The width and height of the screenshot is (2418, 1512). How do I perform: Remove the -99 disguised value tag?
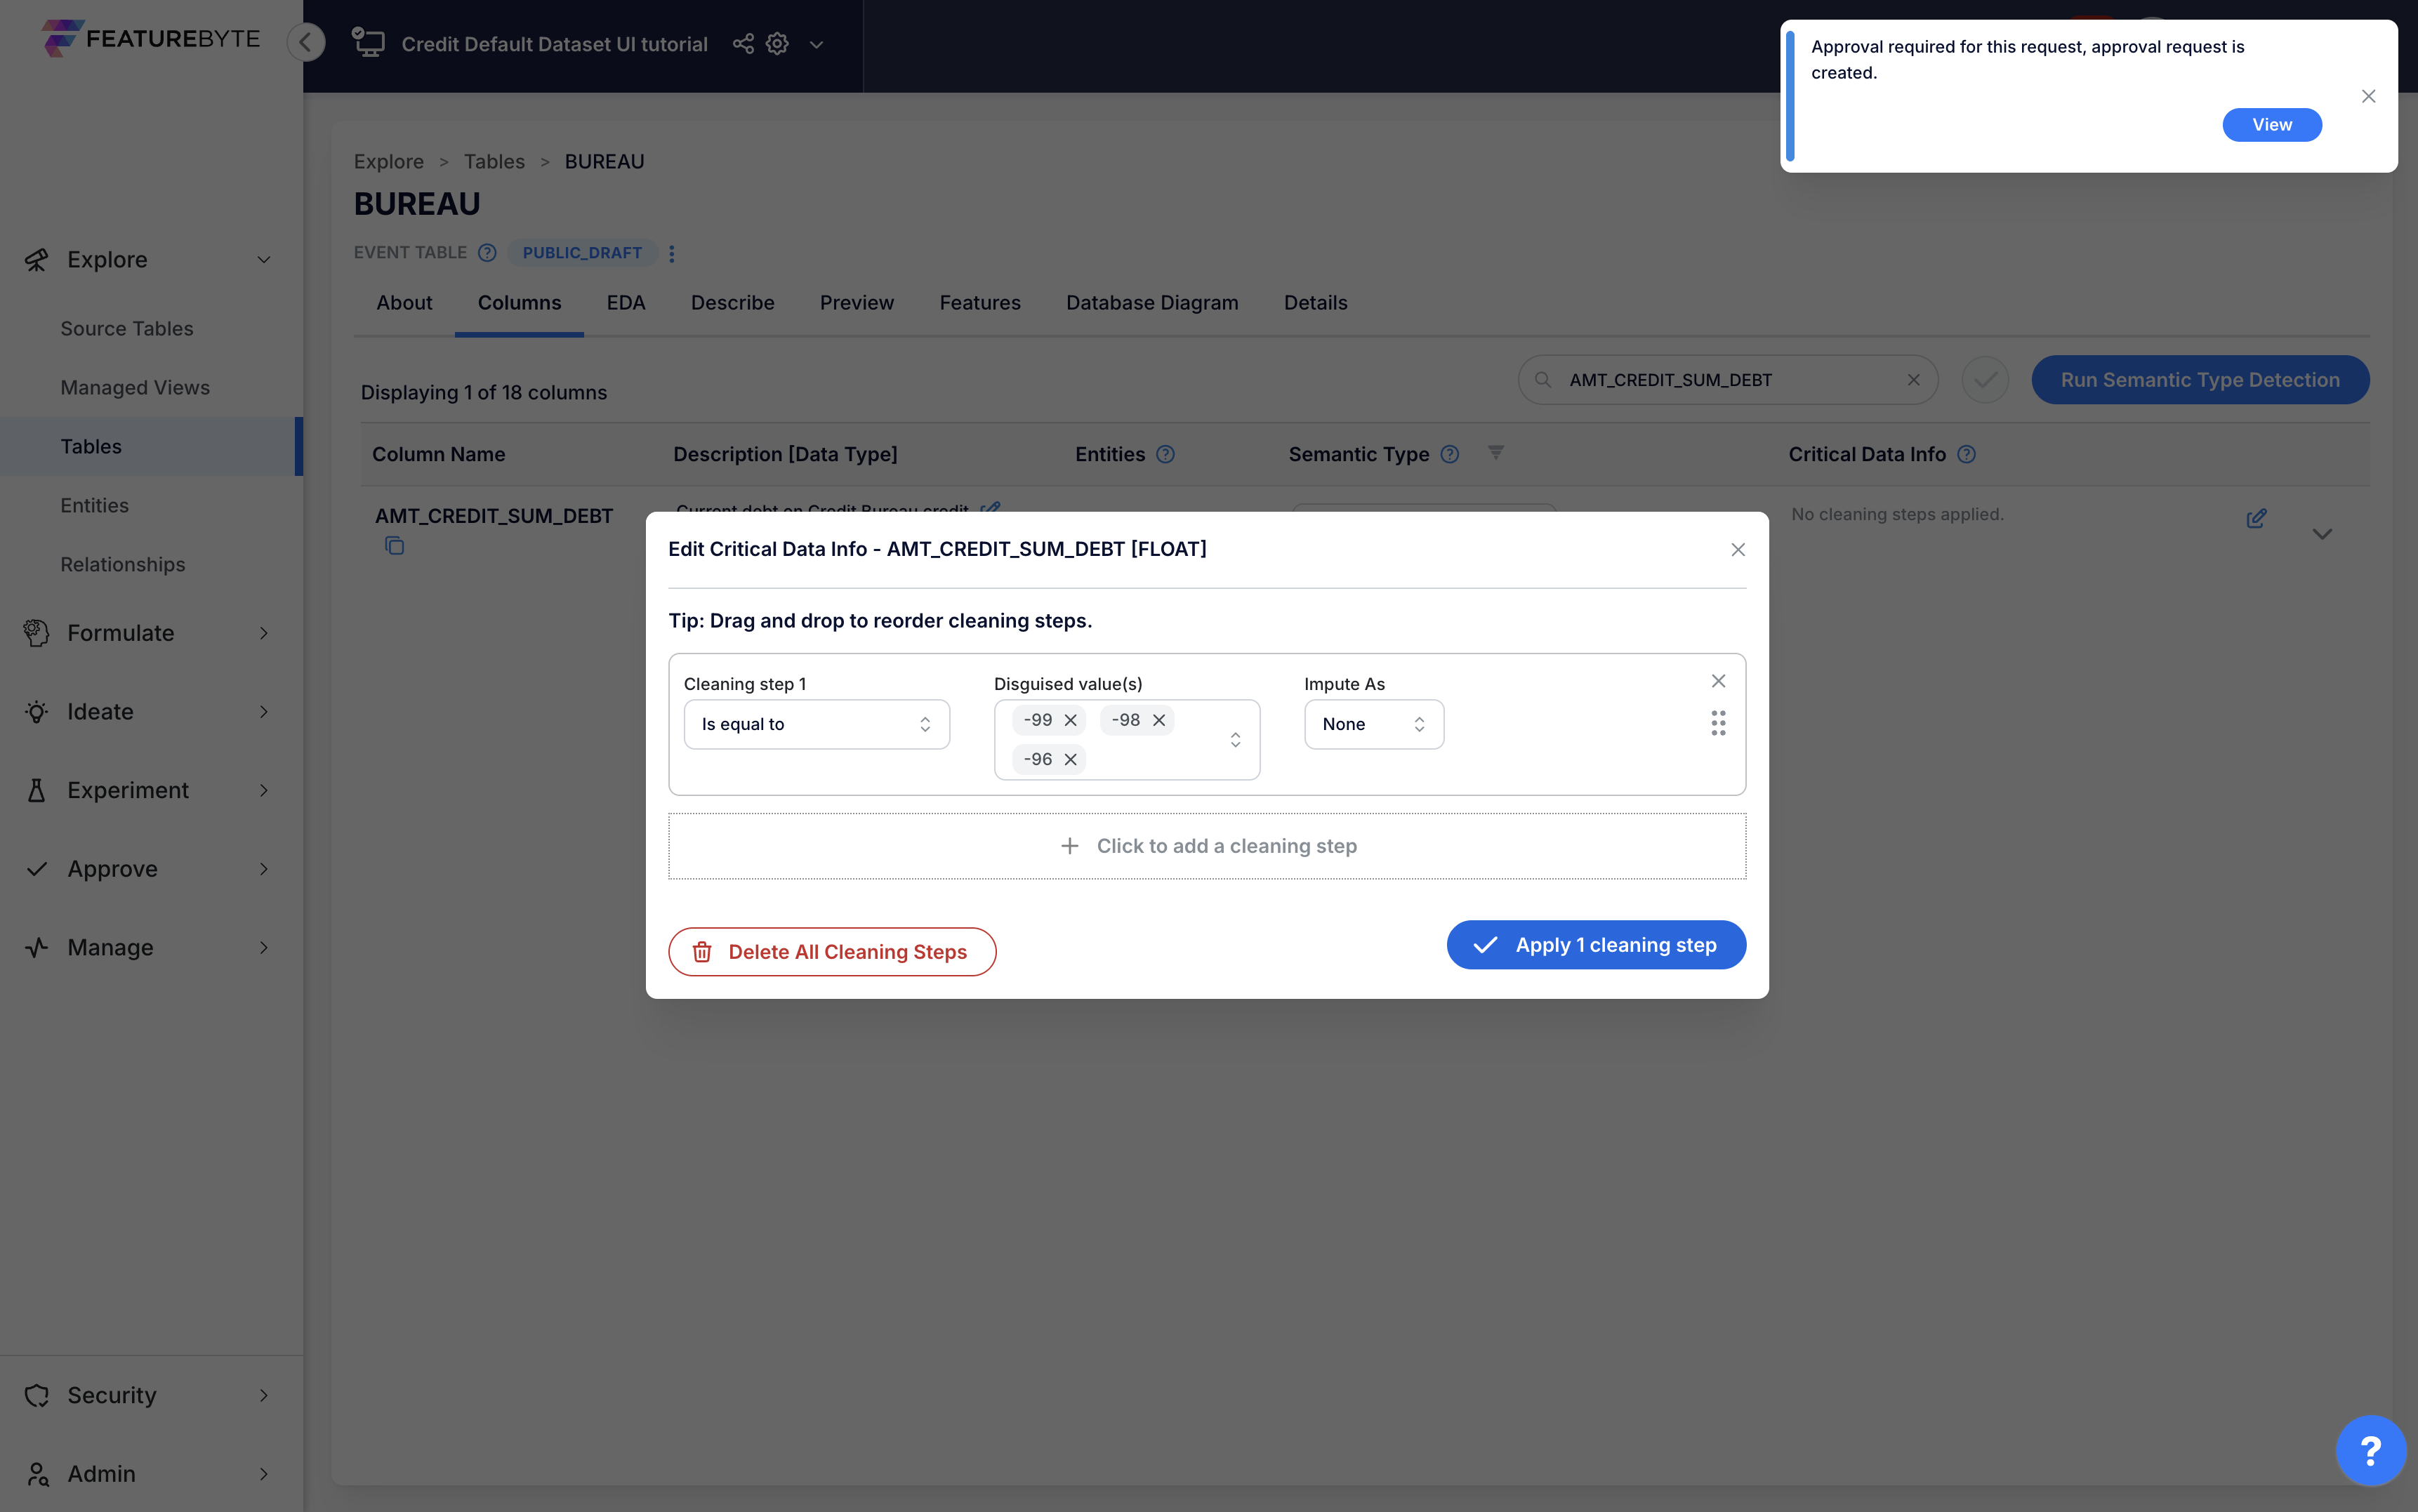(1070, 720)
